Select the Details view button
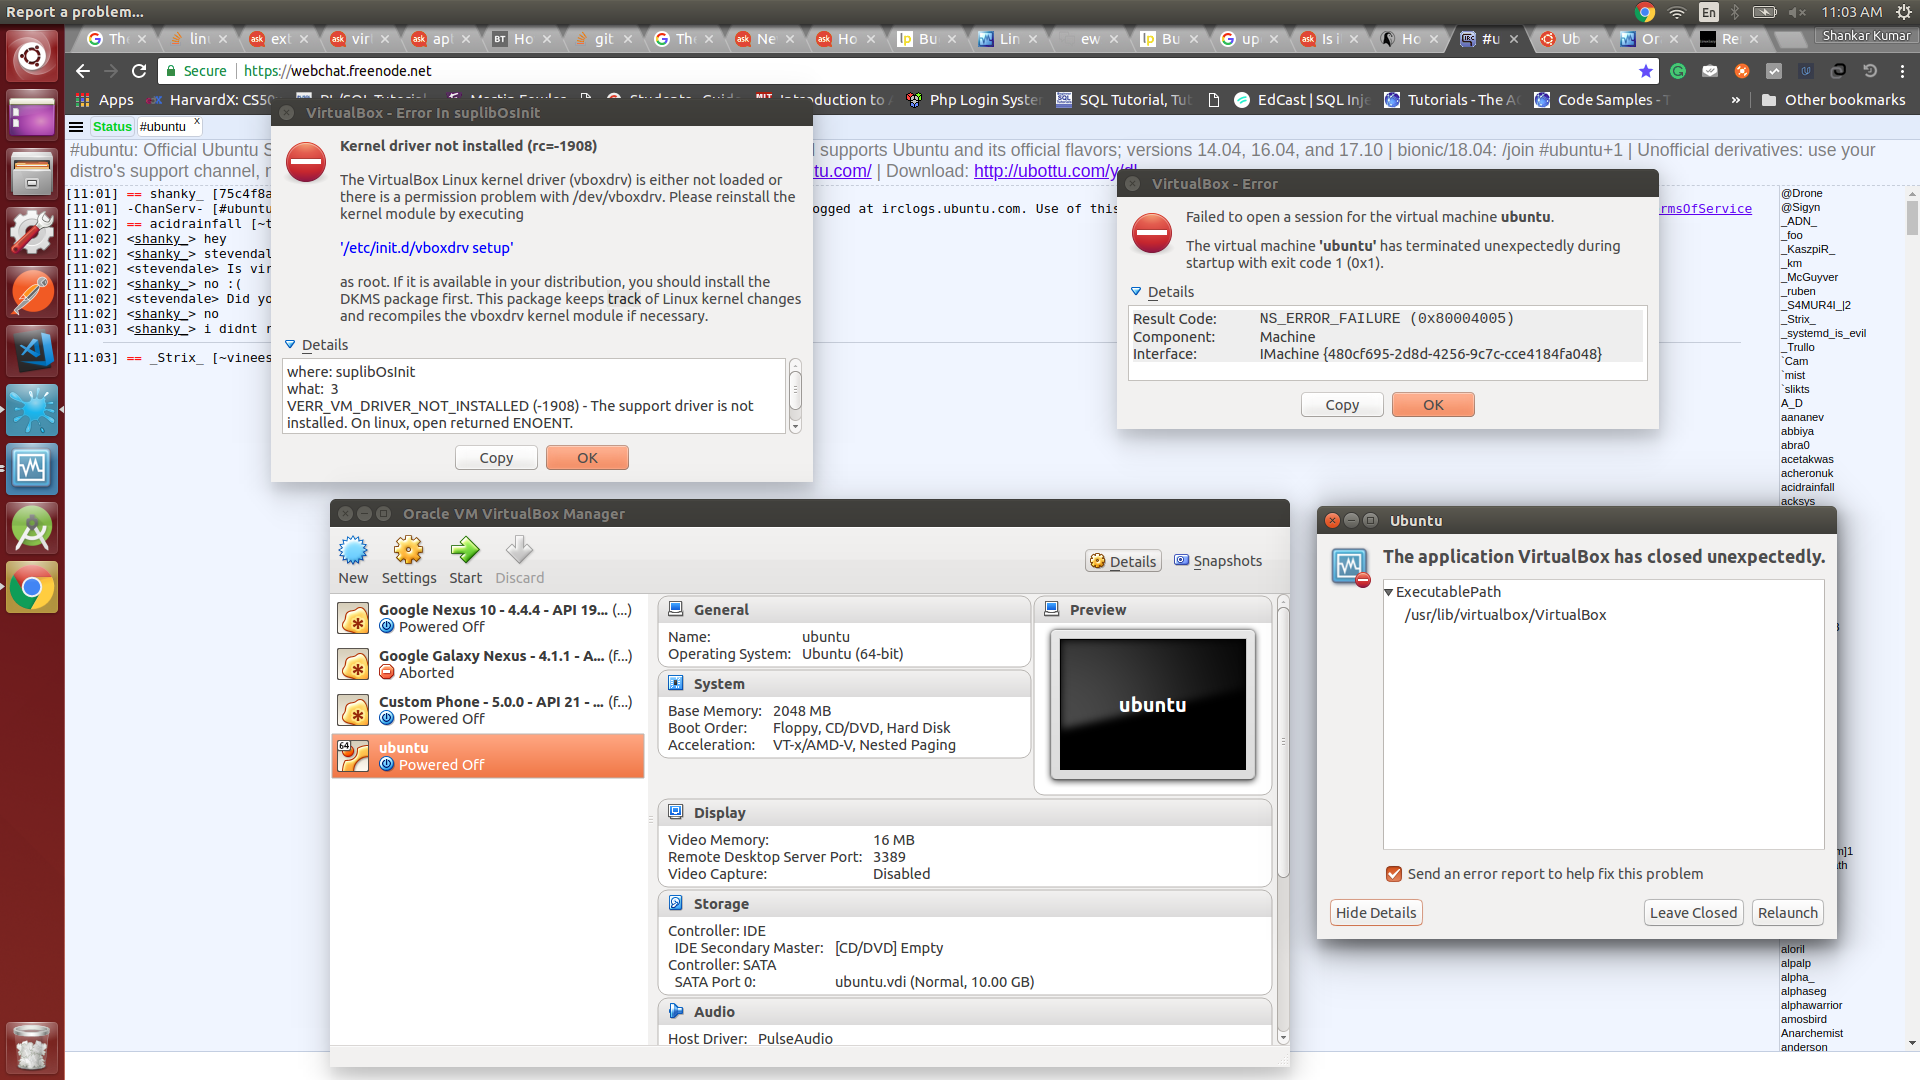This screenshot has width=1920, height=1080. (x=1123, y=561)
